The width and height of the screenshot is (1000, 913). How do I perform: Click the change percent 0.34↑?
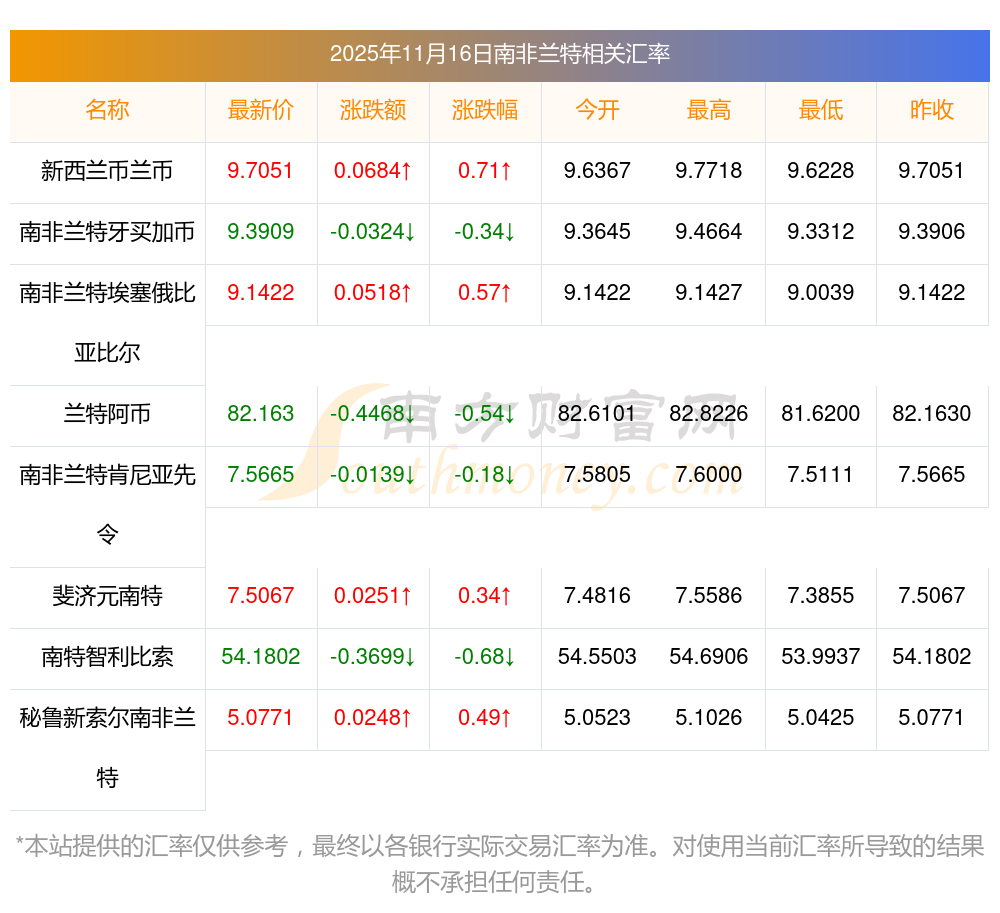click(485, 595)
